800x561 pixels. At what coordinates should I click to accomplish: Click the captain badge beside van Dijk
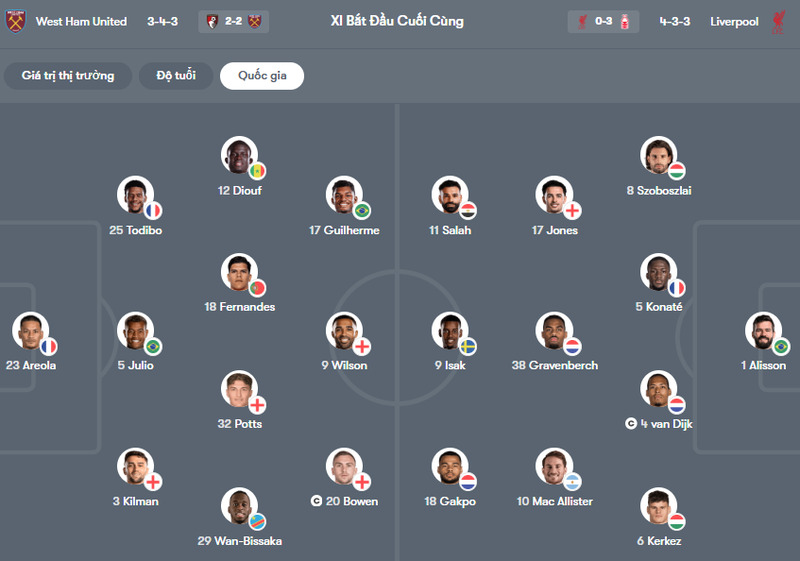(x=631, y=424)
